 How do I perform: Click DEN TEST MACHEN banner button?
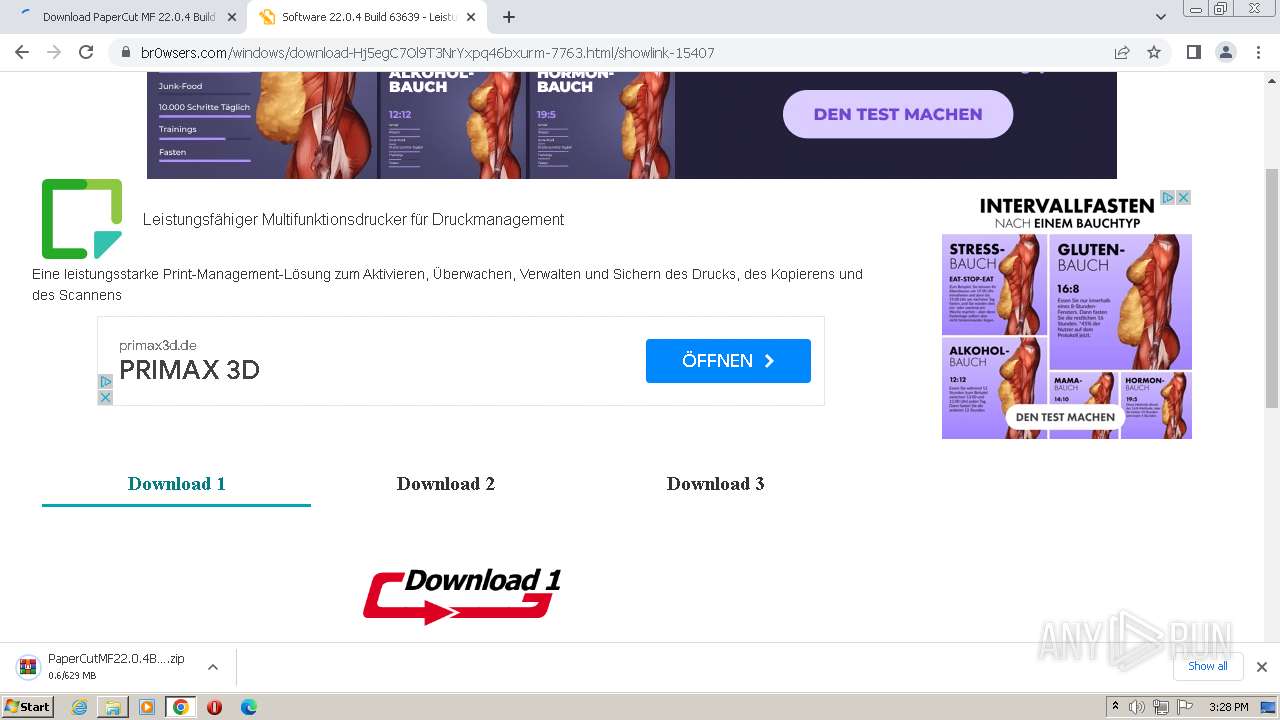pyautogui.click(x=898, y=114)
